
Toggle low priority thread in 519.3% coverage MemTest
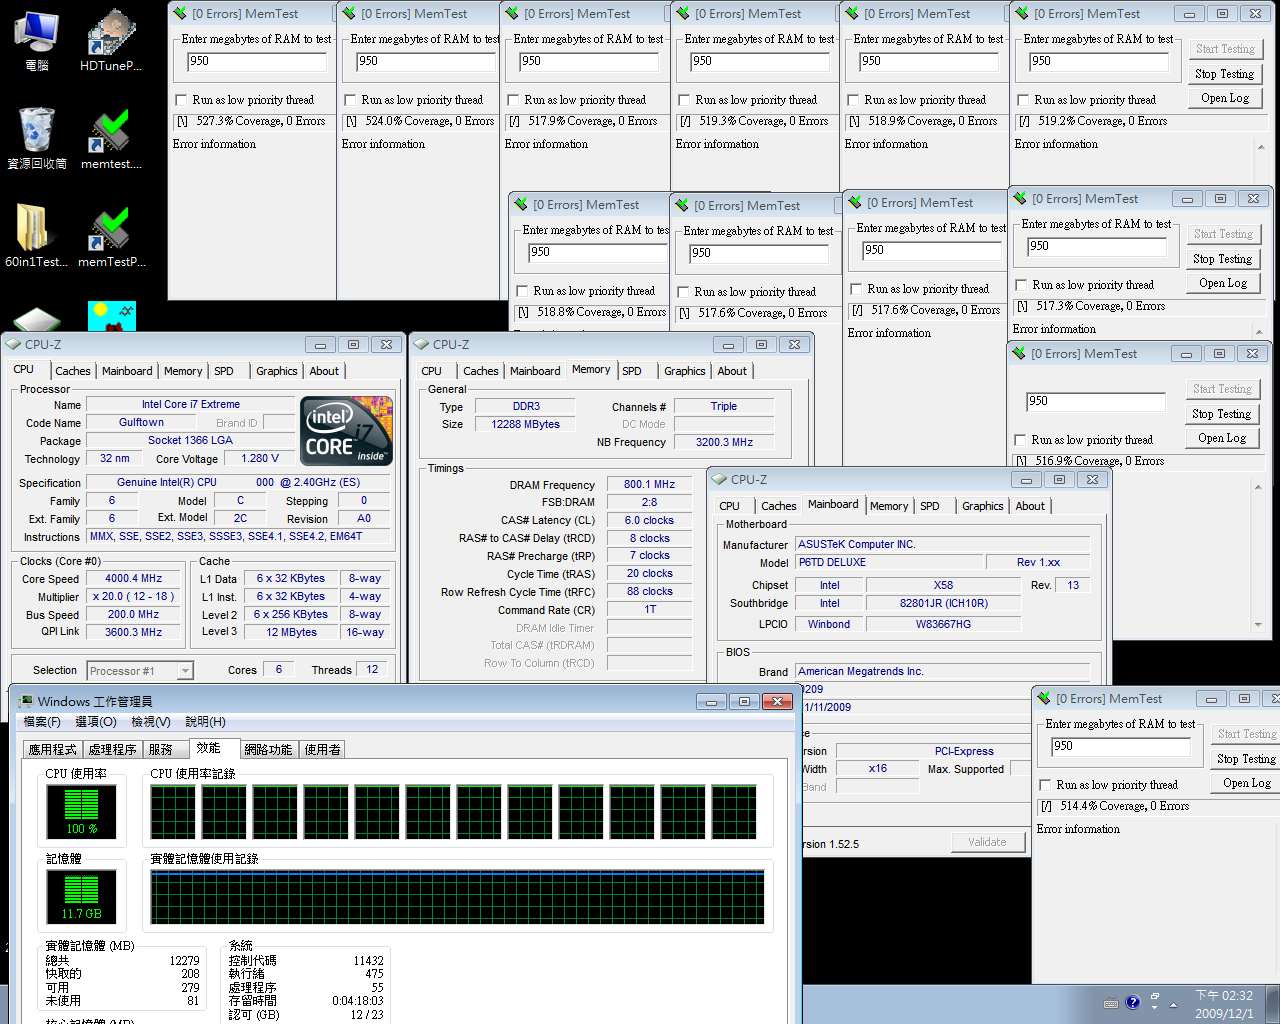click(x=684, y=100)
